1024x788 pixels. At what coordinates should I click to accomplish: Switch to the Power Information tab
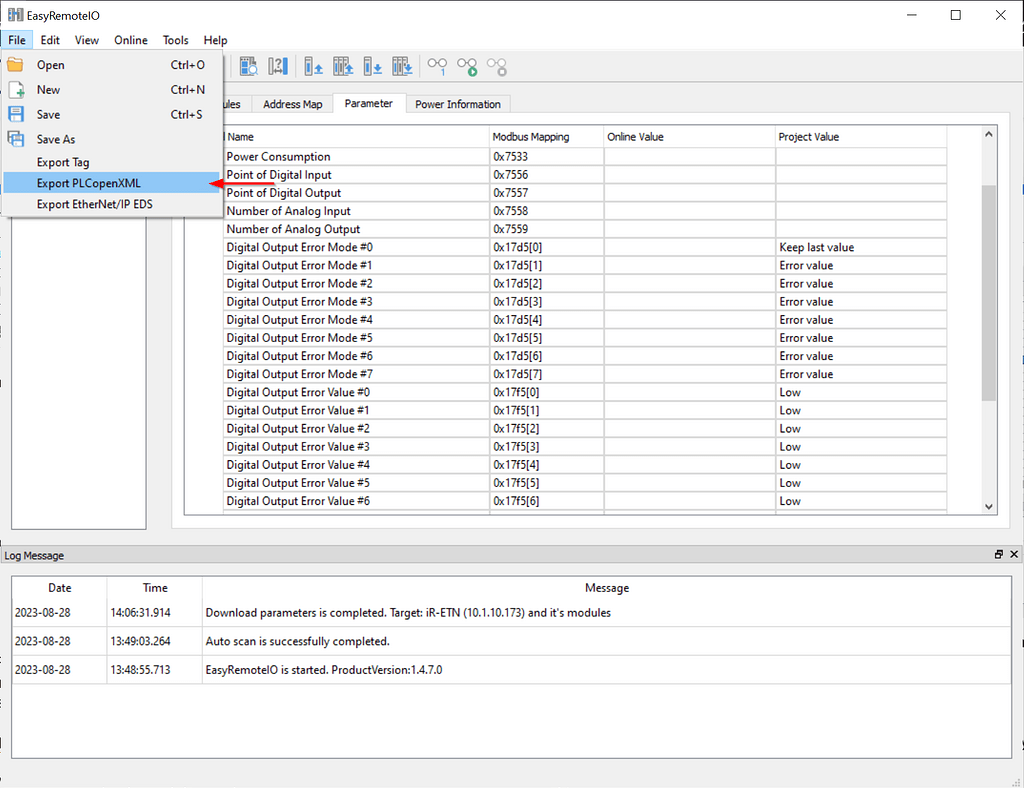coord(457,103)
